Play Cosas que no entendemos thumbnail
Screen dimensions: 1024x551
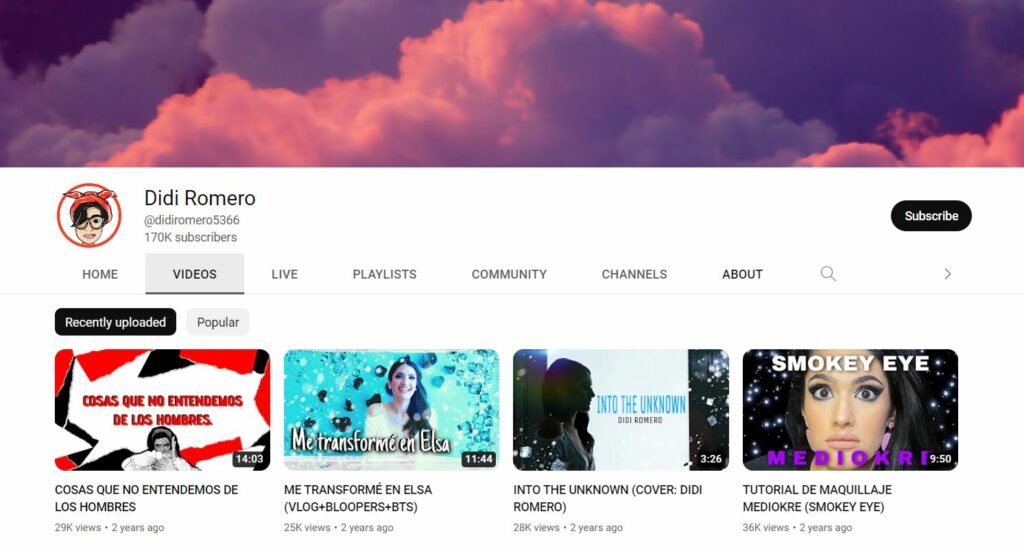coord(162,410)
